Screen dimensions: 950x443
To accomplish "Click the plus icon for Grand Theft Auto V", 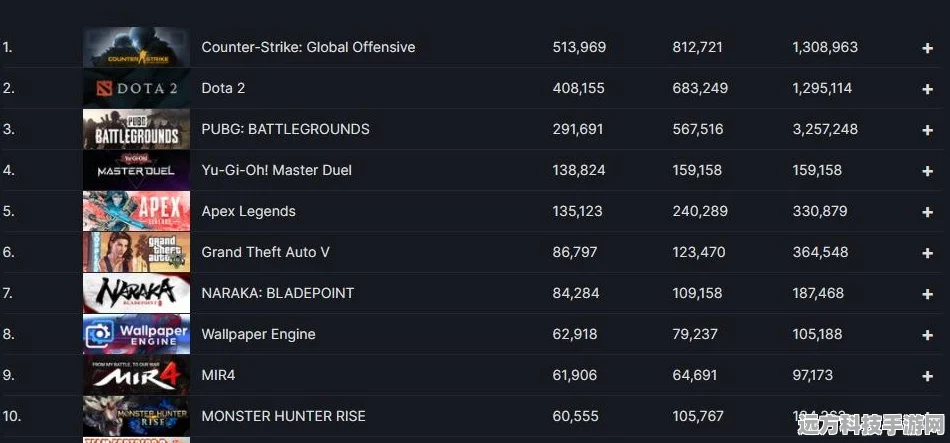I will 927,253.
